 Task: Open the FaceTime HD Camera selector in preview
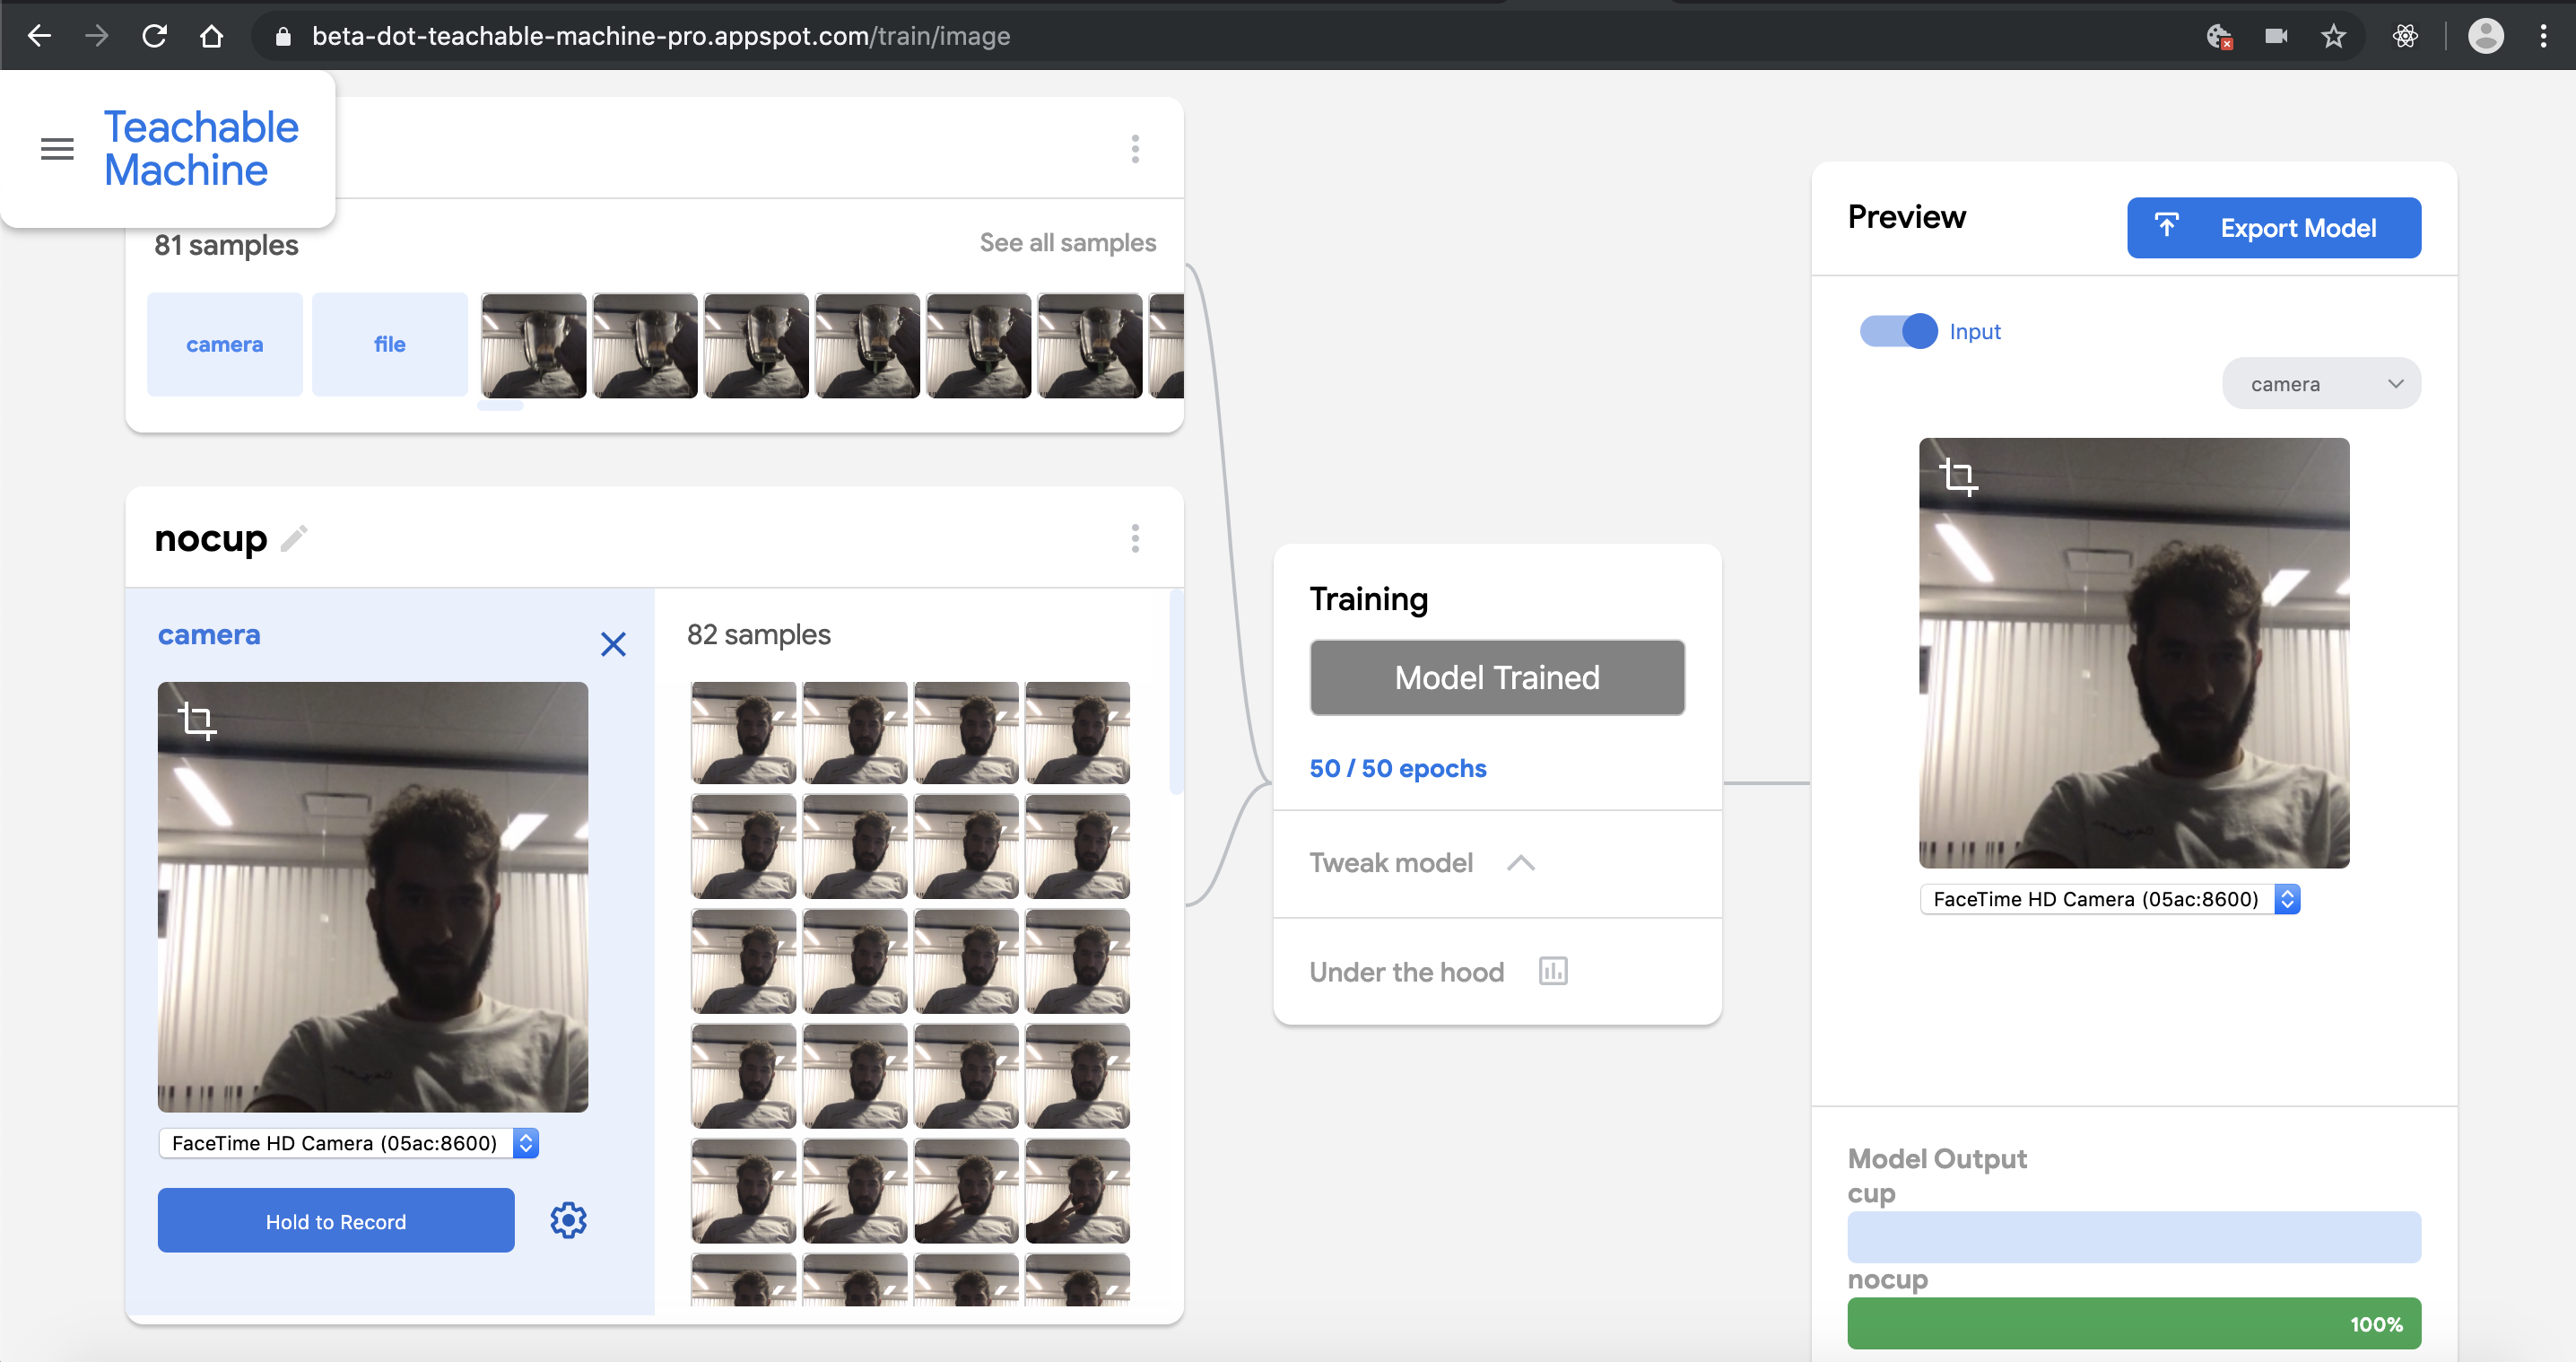pyautogui.click(x=2110, y=899)
